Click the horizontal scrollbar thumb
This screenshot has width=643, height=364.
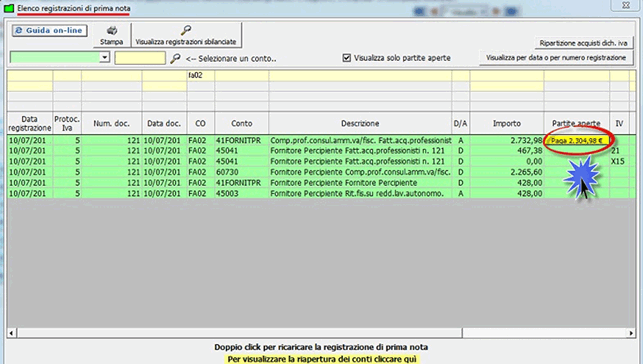pyautogui.click(x=239, y=333)
